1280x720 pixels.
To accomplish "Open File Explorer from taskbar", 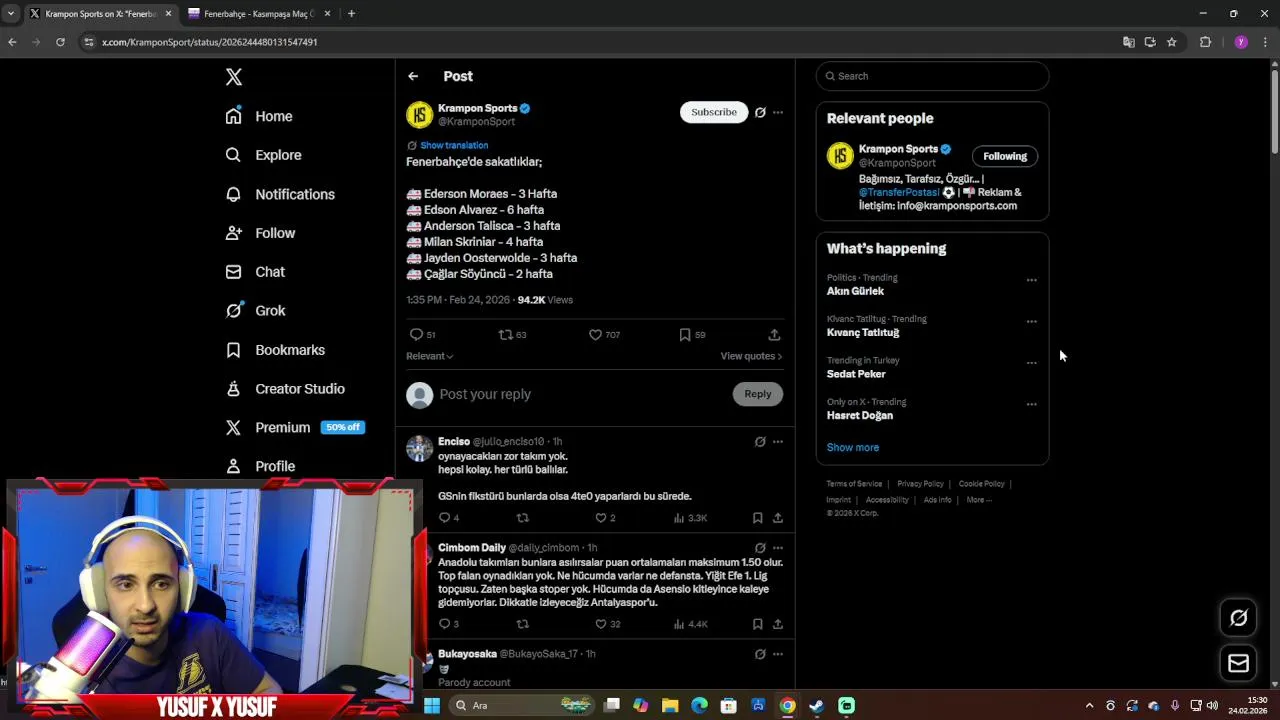I will click(x=670, y=705).
